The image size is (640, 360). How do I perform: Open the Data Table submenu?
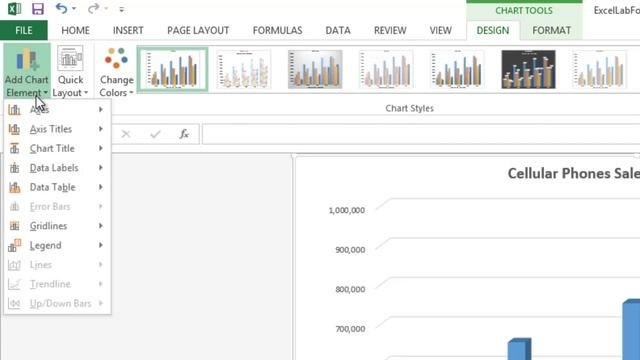pos(57,187)
